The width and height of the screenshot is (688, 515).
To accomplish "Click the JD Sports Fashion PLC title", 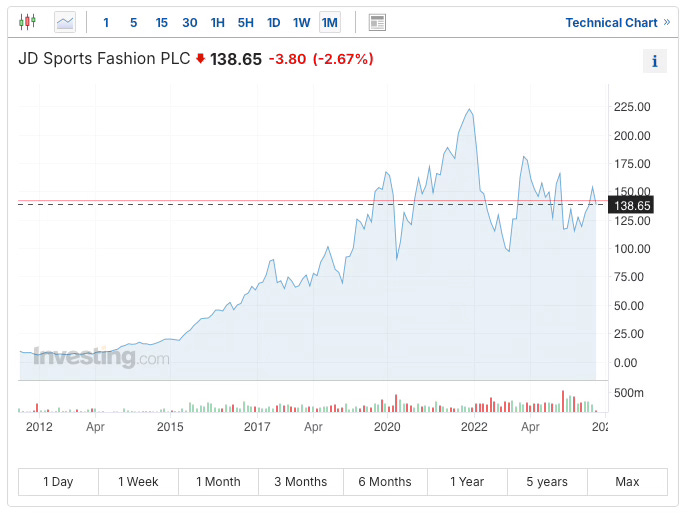I will point(104,58).
